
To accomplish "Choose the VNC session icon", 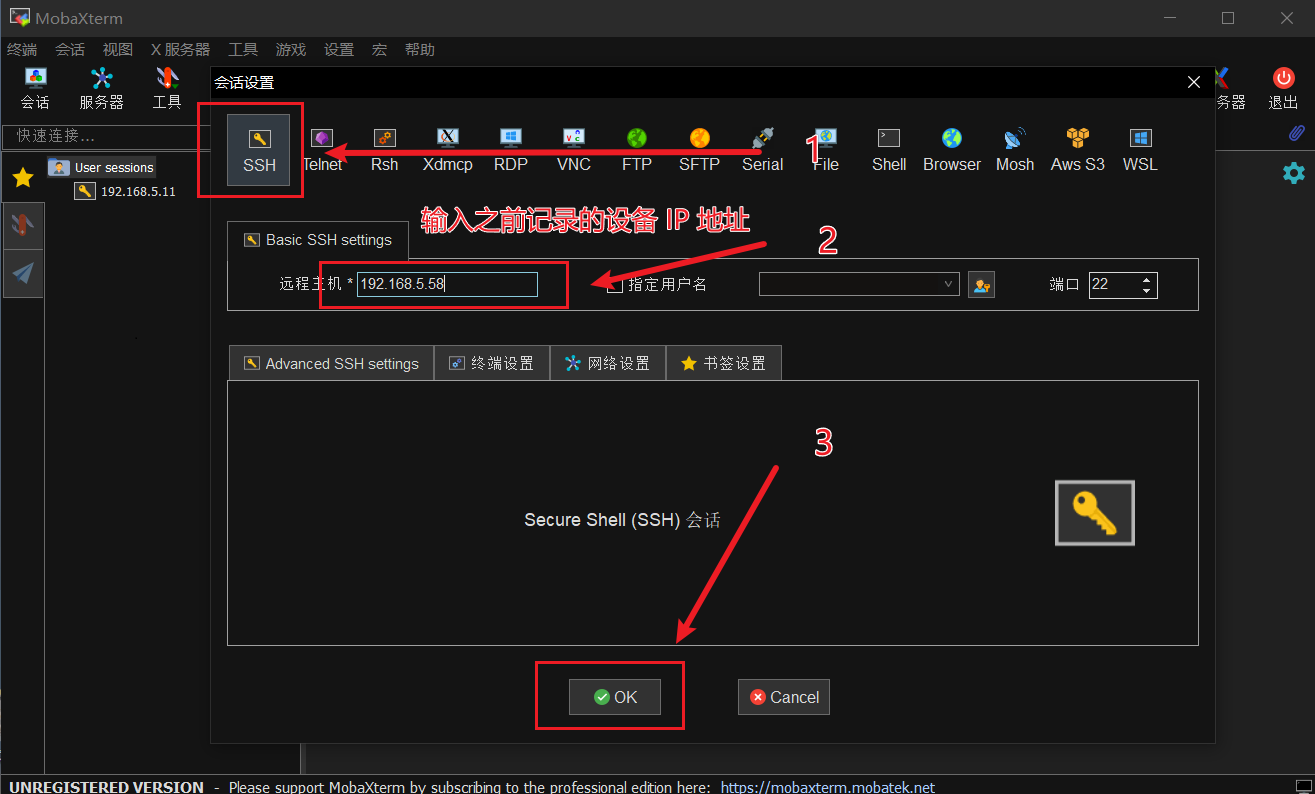I will click(574, 150).
